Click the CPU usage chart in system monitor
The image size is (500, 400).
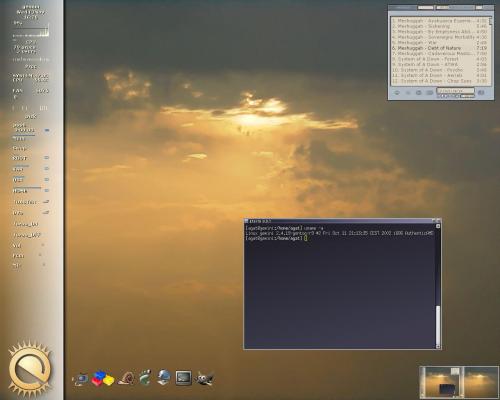[31, 31]
